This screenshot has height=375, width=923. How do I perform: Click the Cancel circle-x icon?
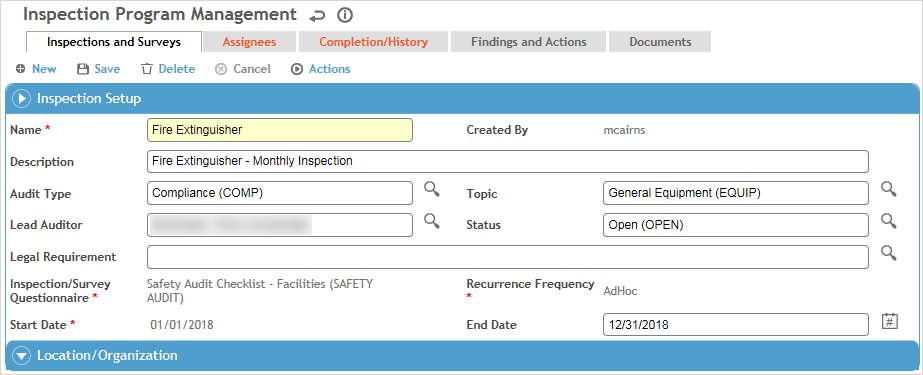click(221, 69)
